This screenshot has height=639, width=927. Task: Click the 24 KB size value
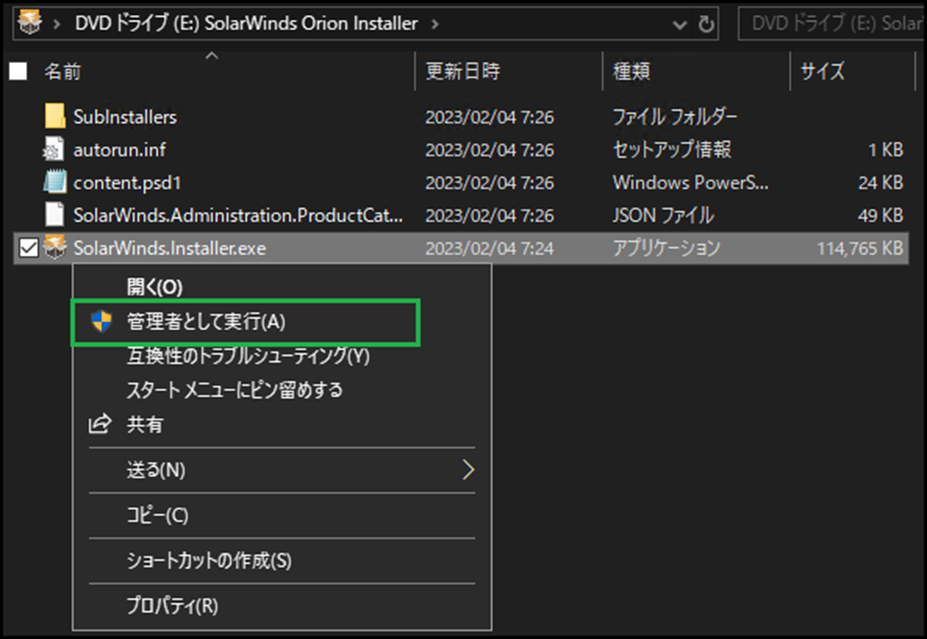880,183
